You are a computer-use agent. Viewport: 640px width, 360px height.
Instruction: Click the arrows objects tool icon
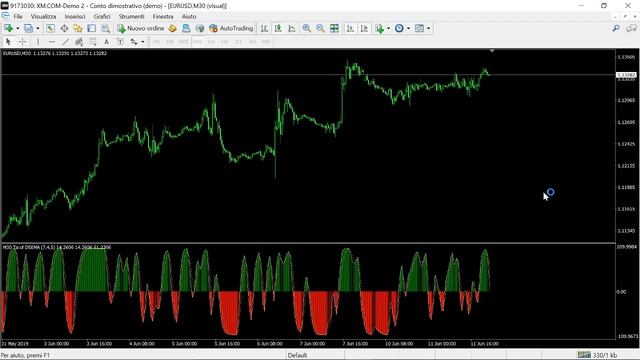tap(134, 42)
